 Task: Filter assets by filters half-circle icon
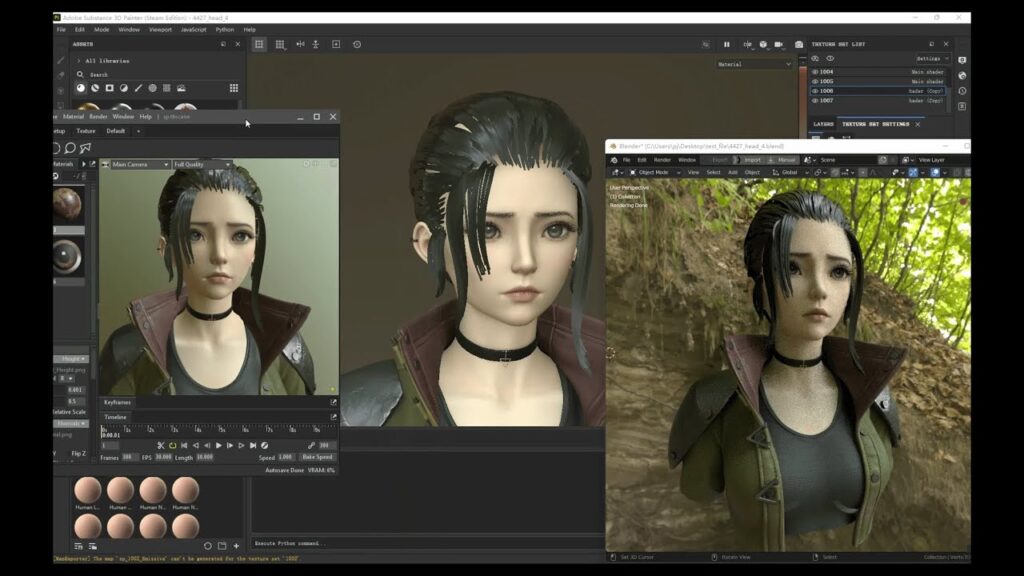(124, 88)
